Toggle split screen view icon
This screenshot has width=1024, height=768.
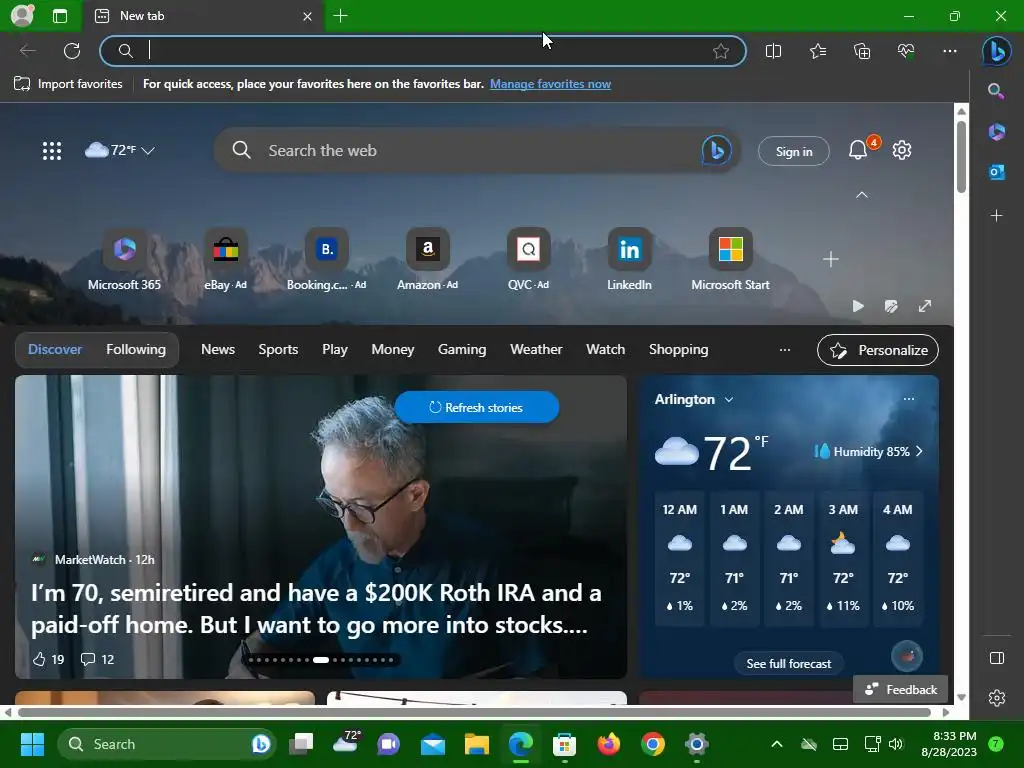(x=773, y=51)
